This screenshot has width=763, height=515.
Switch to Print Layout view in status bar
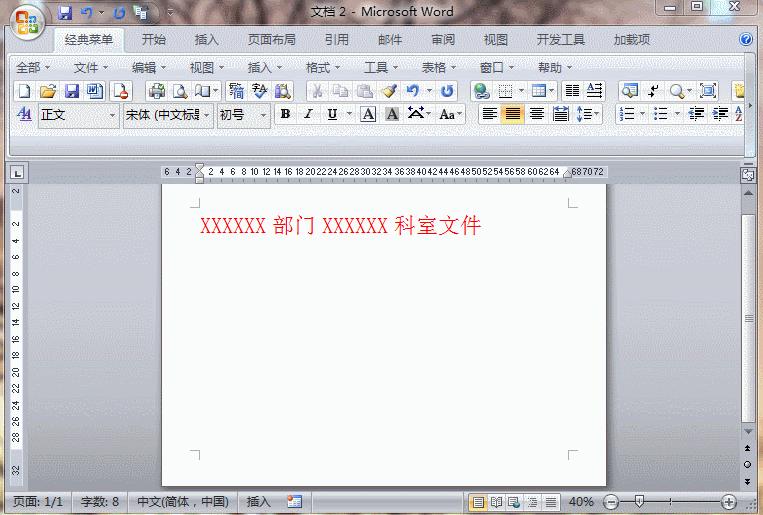click(478, 502)
